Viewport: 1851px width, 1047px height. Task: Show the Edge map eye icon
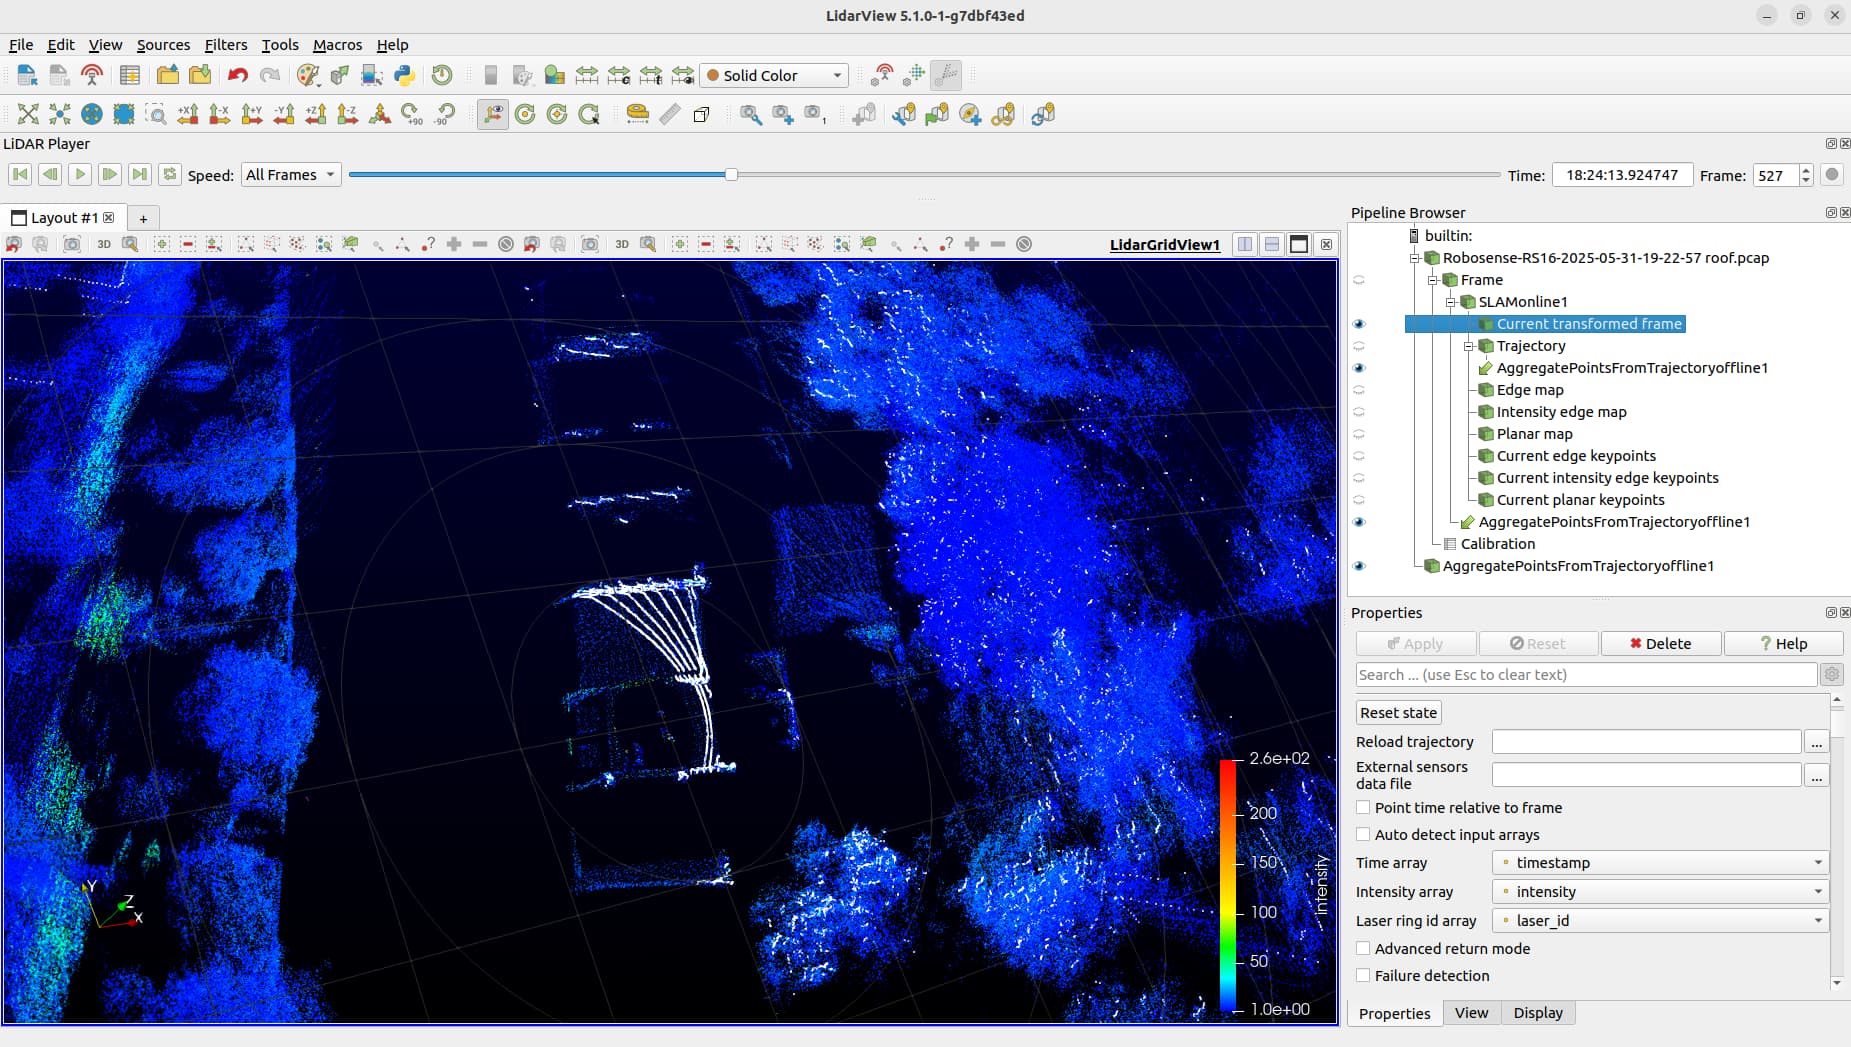(1359, 390)
